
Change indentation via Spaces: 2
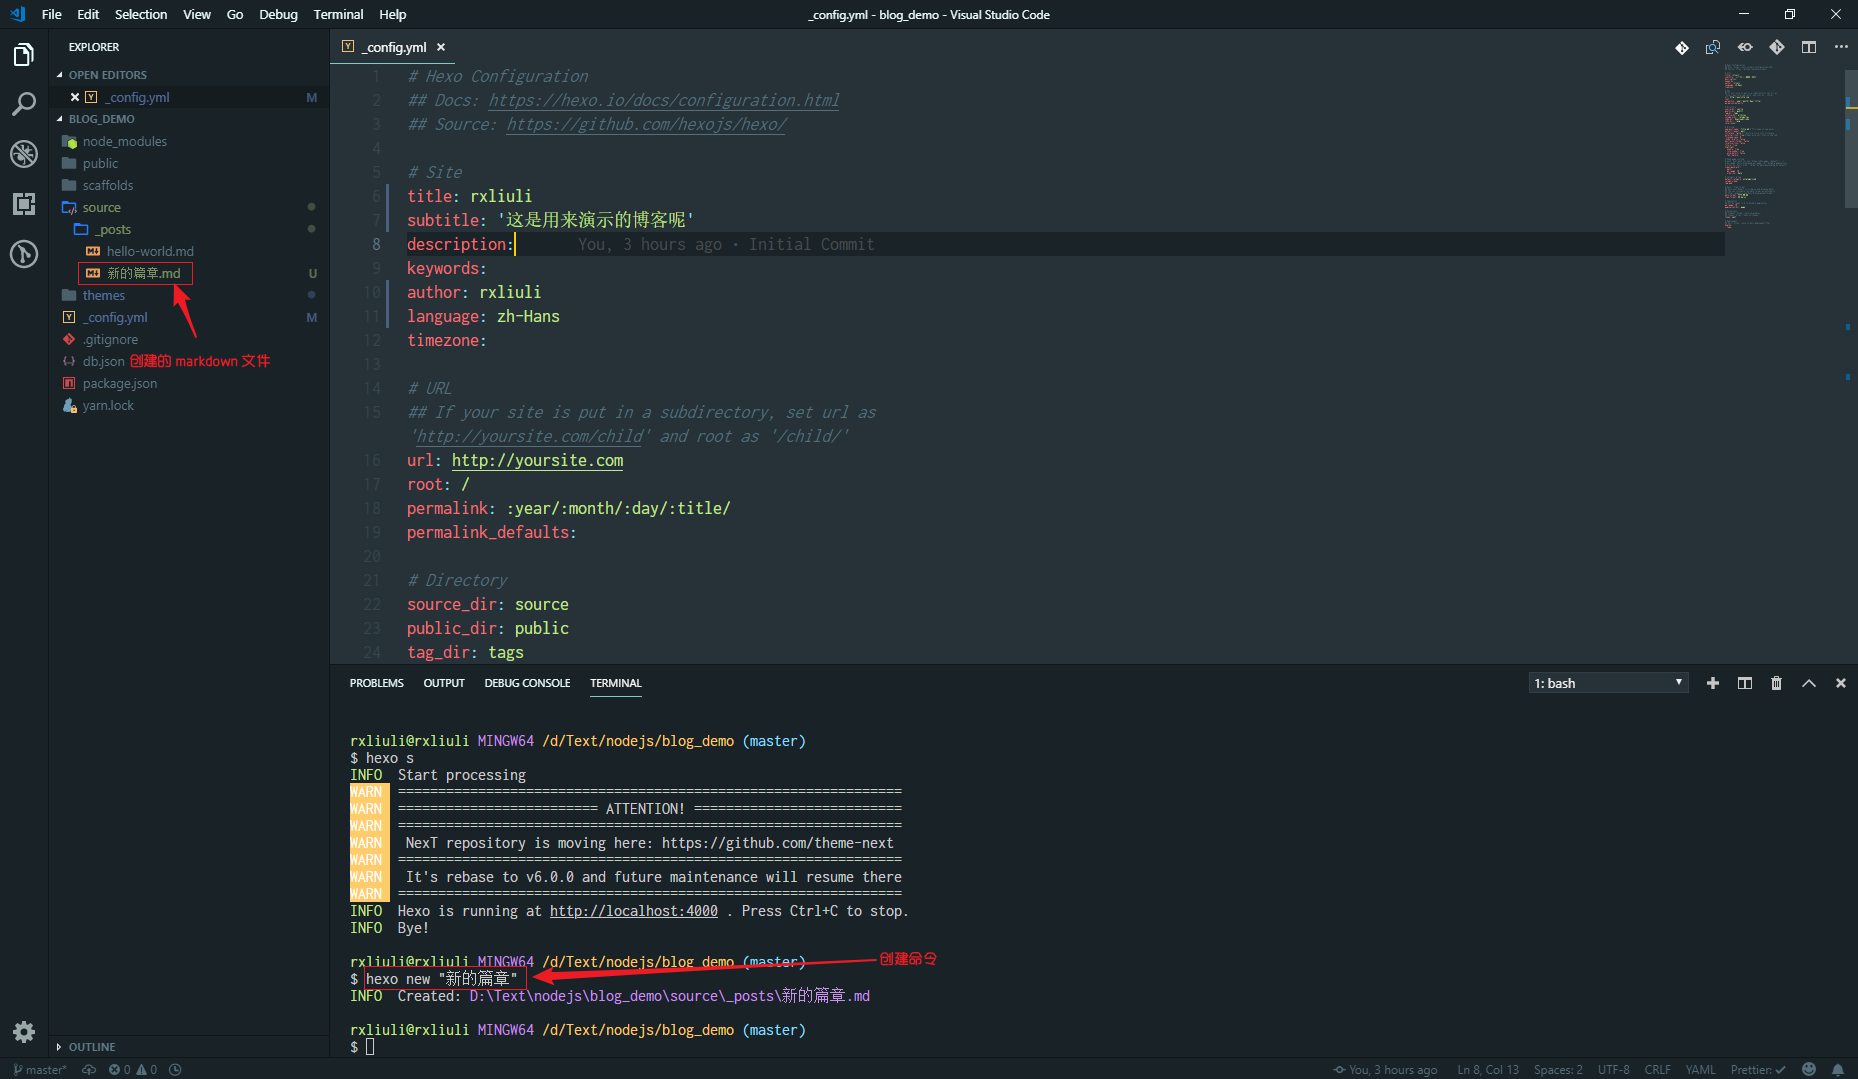point(1558,1069)
